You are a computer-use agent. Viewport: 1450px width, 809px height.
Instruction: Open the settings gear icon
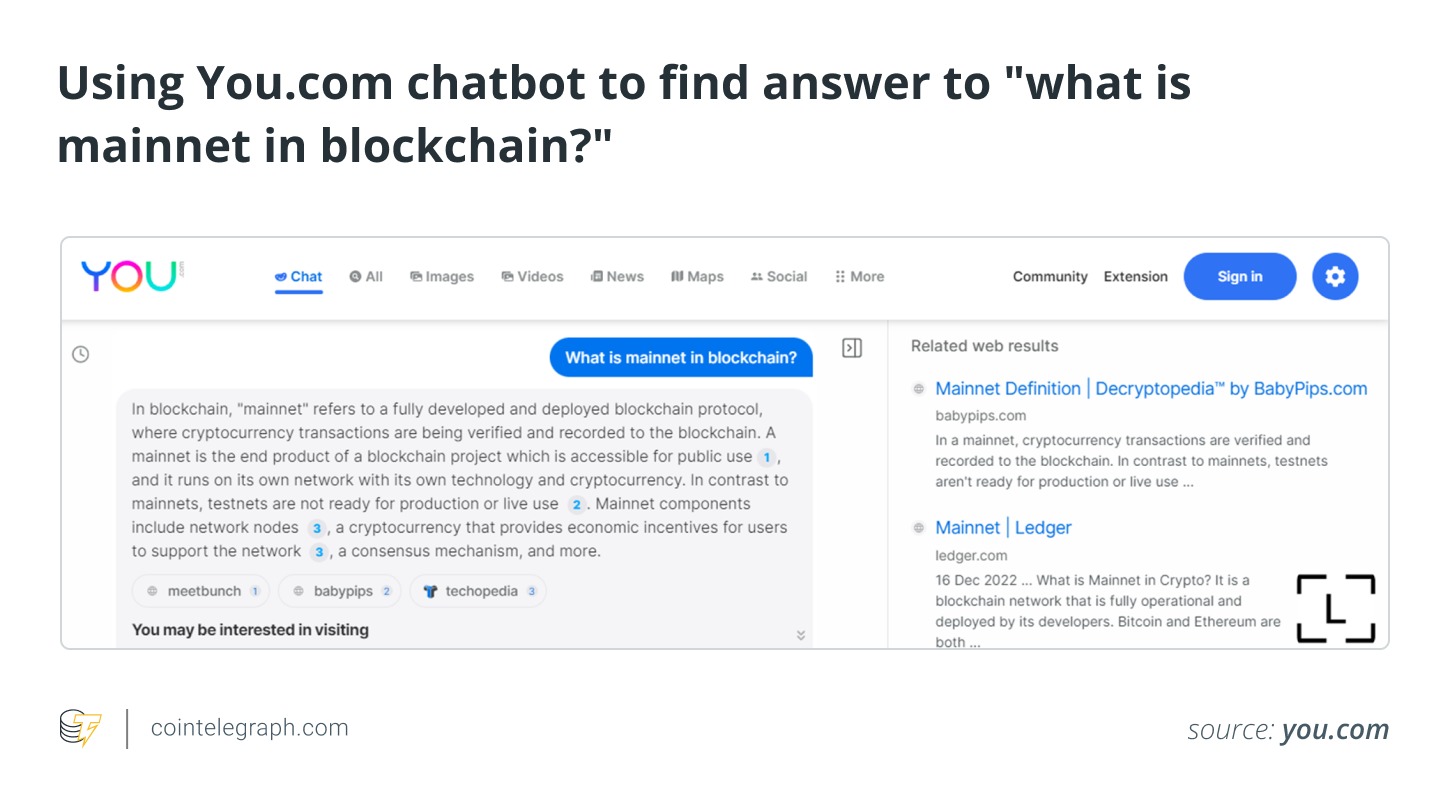[x=1335, y=277]
